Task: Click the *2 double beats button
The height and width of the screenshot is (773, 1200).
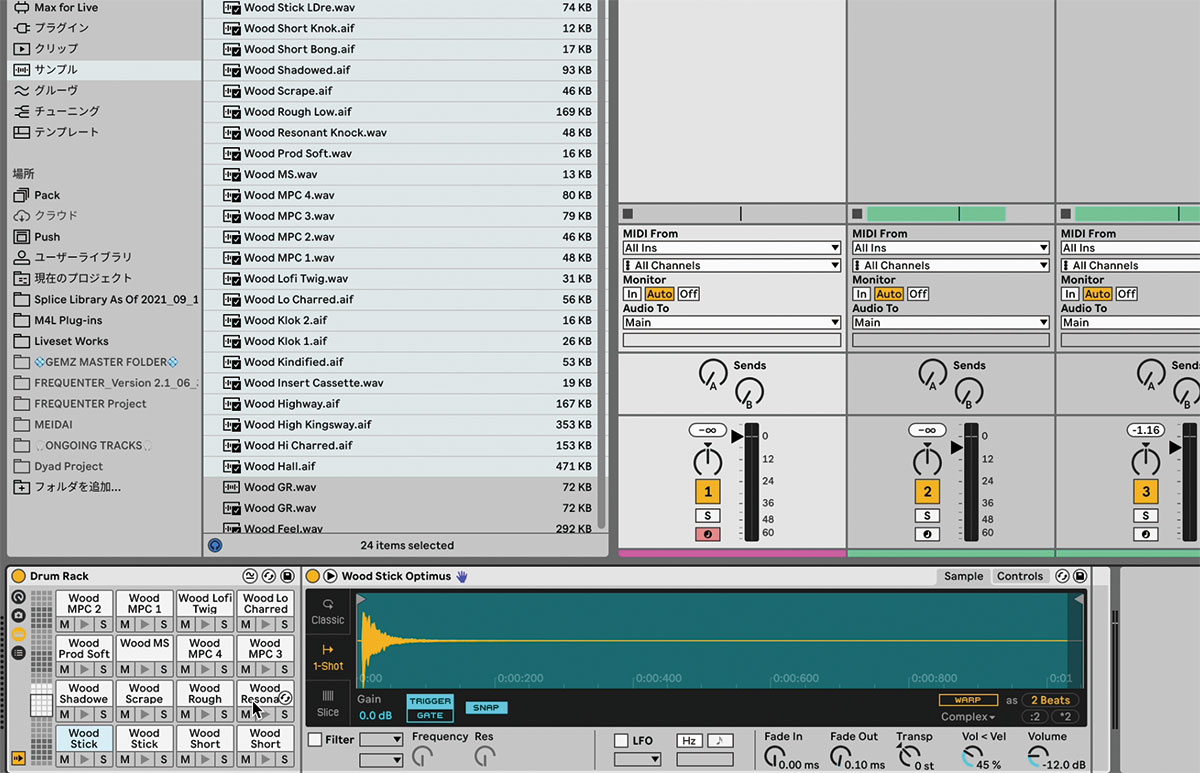Action: (1065, 717)
